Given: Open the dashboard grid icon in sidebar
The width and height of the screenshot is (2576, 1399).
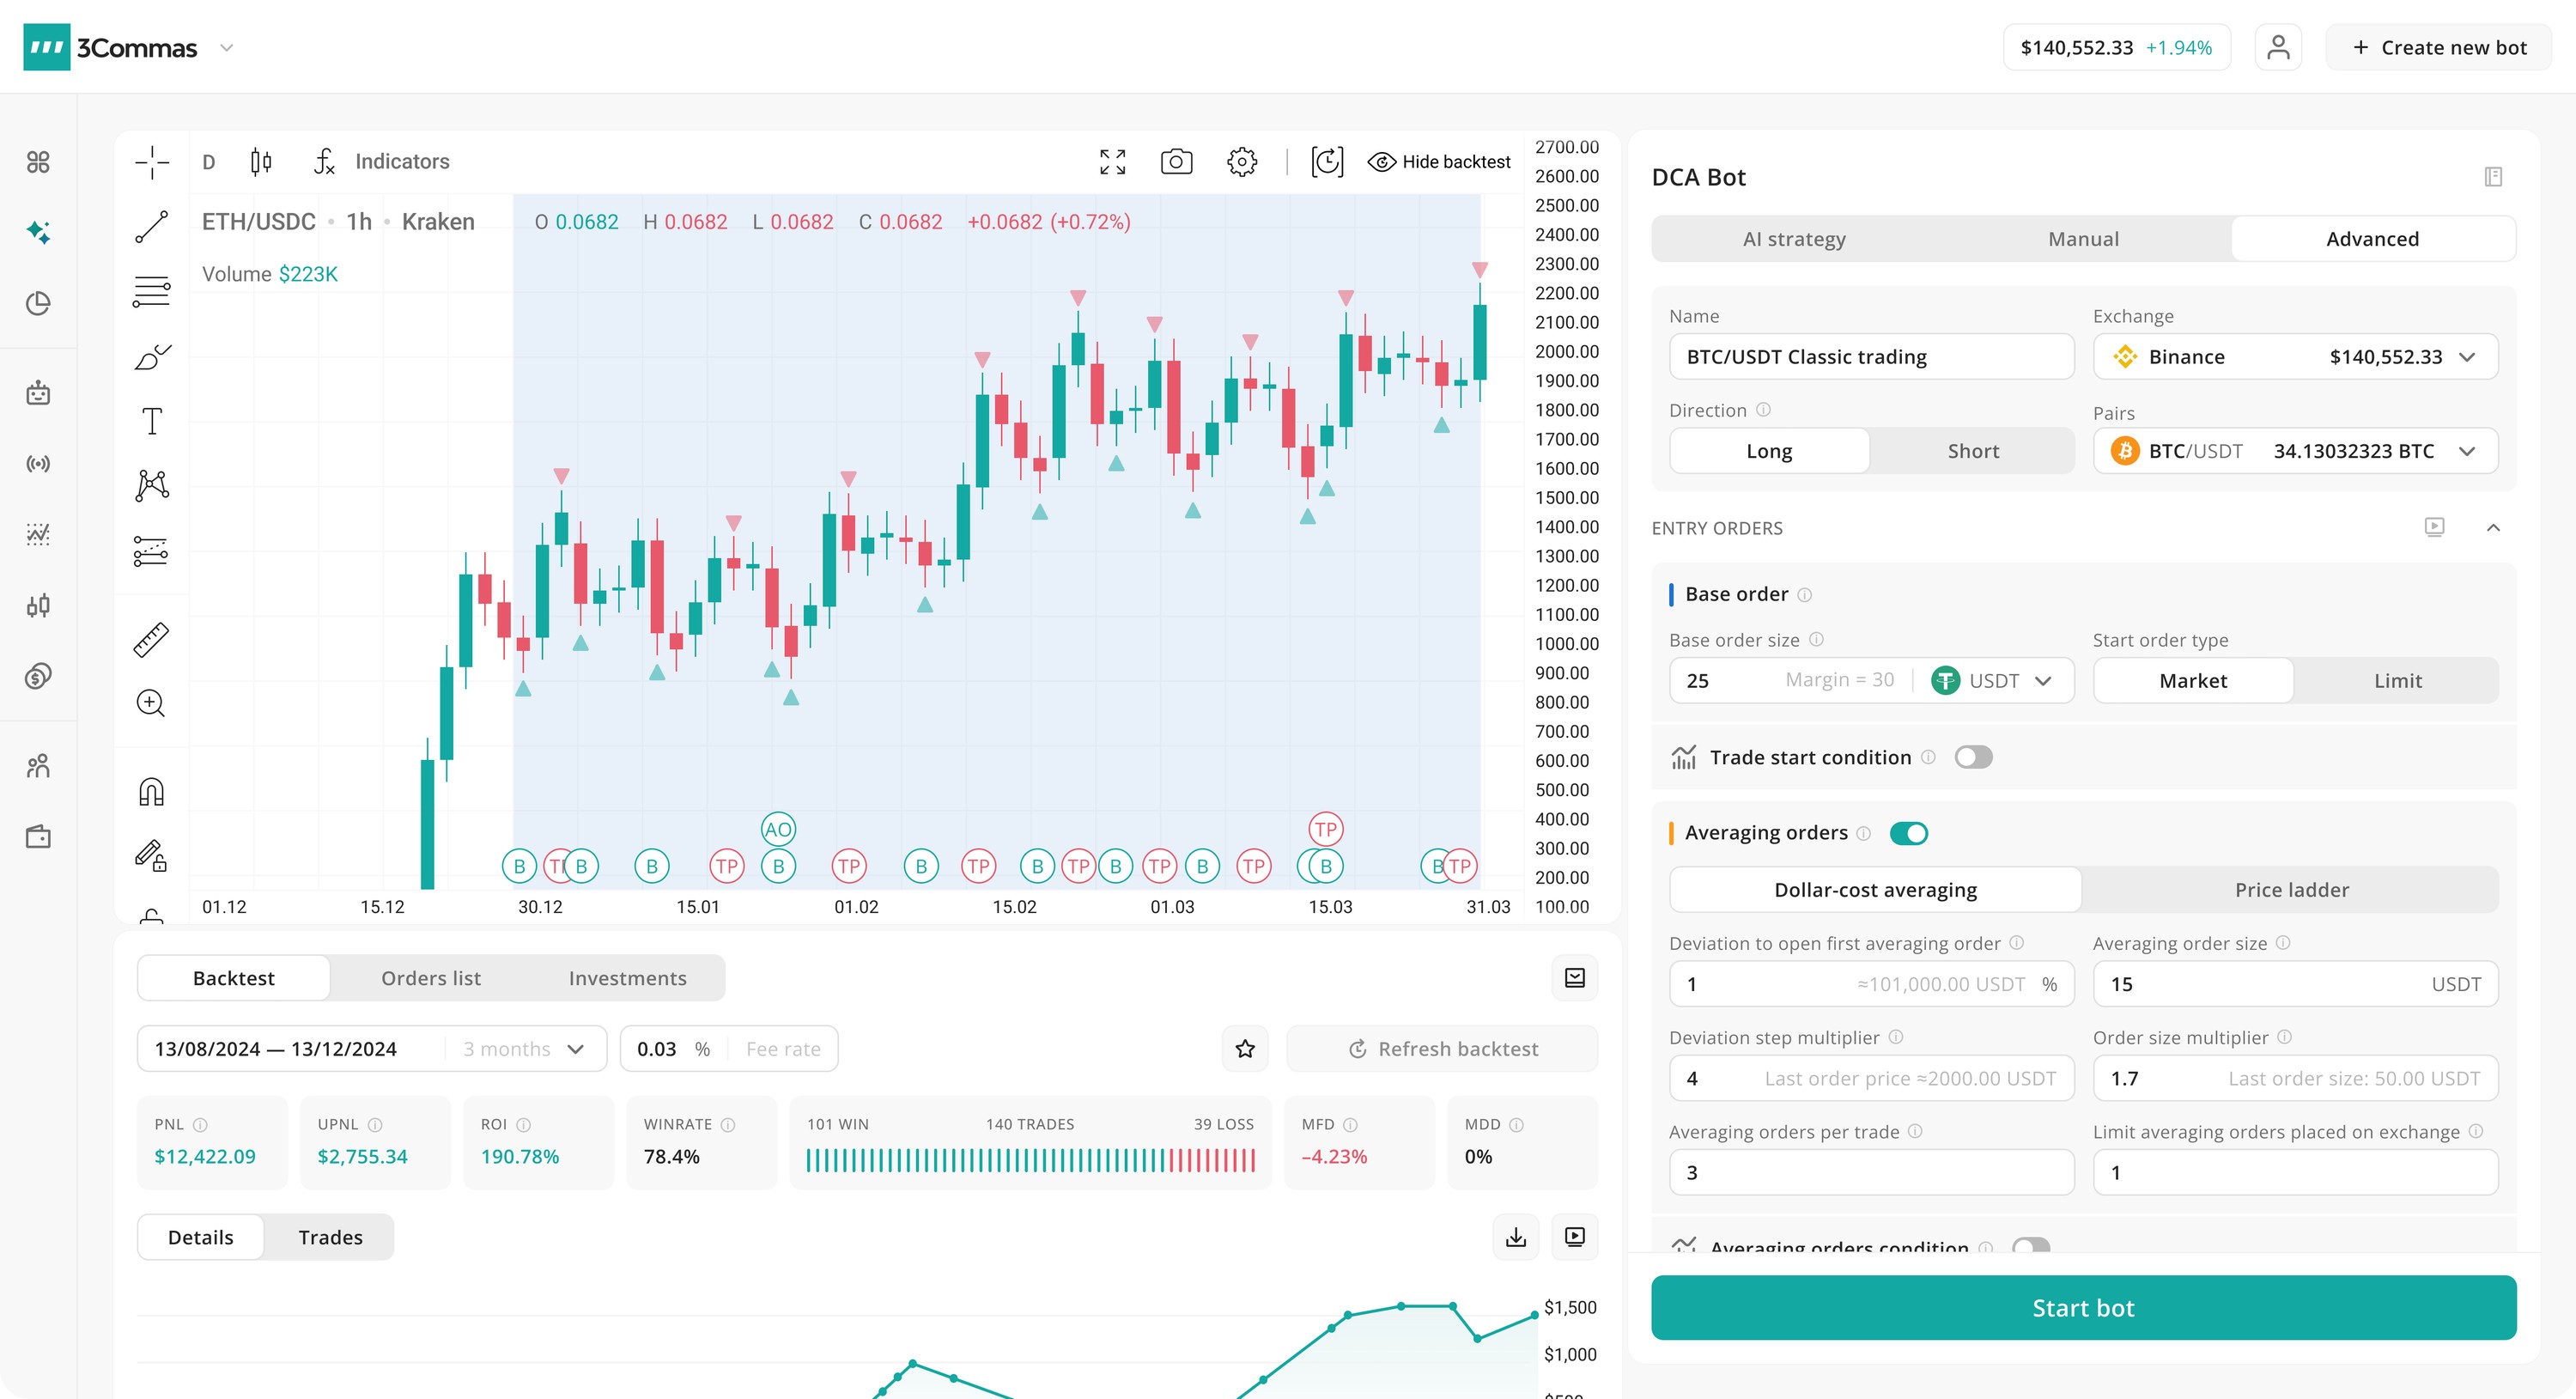Looking at the screenshot, I should coord(38,162).
